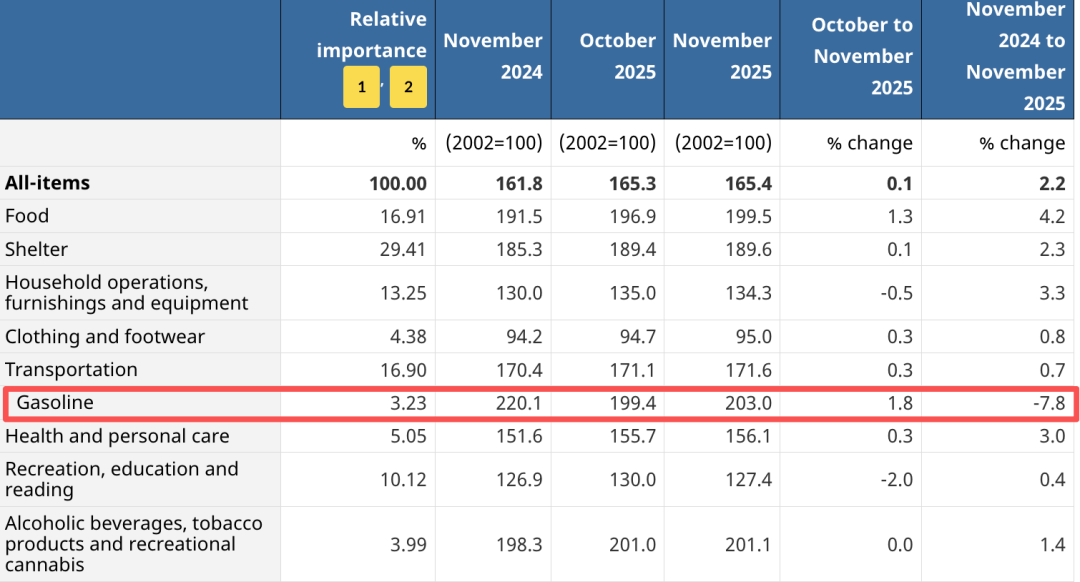Click Recreation, education and reading row label
This screenshot has height=582, width=1080.
[122, 479]
